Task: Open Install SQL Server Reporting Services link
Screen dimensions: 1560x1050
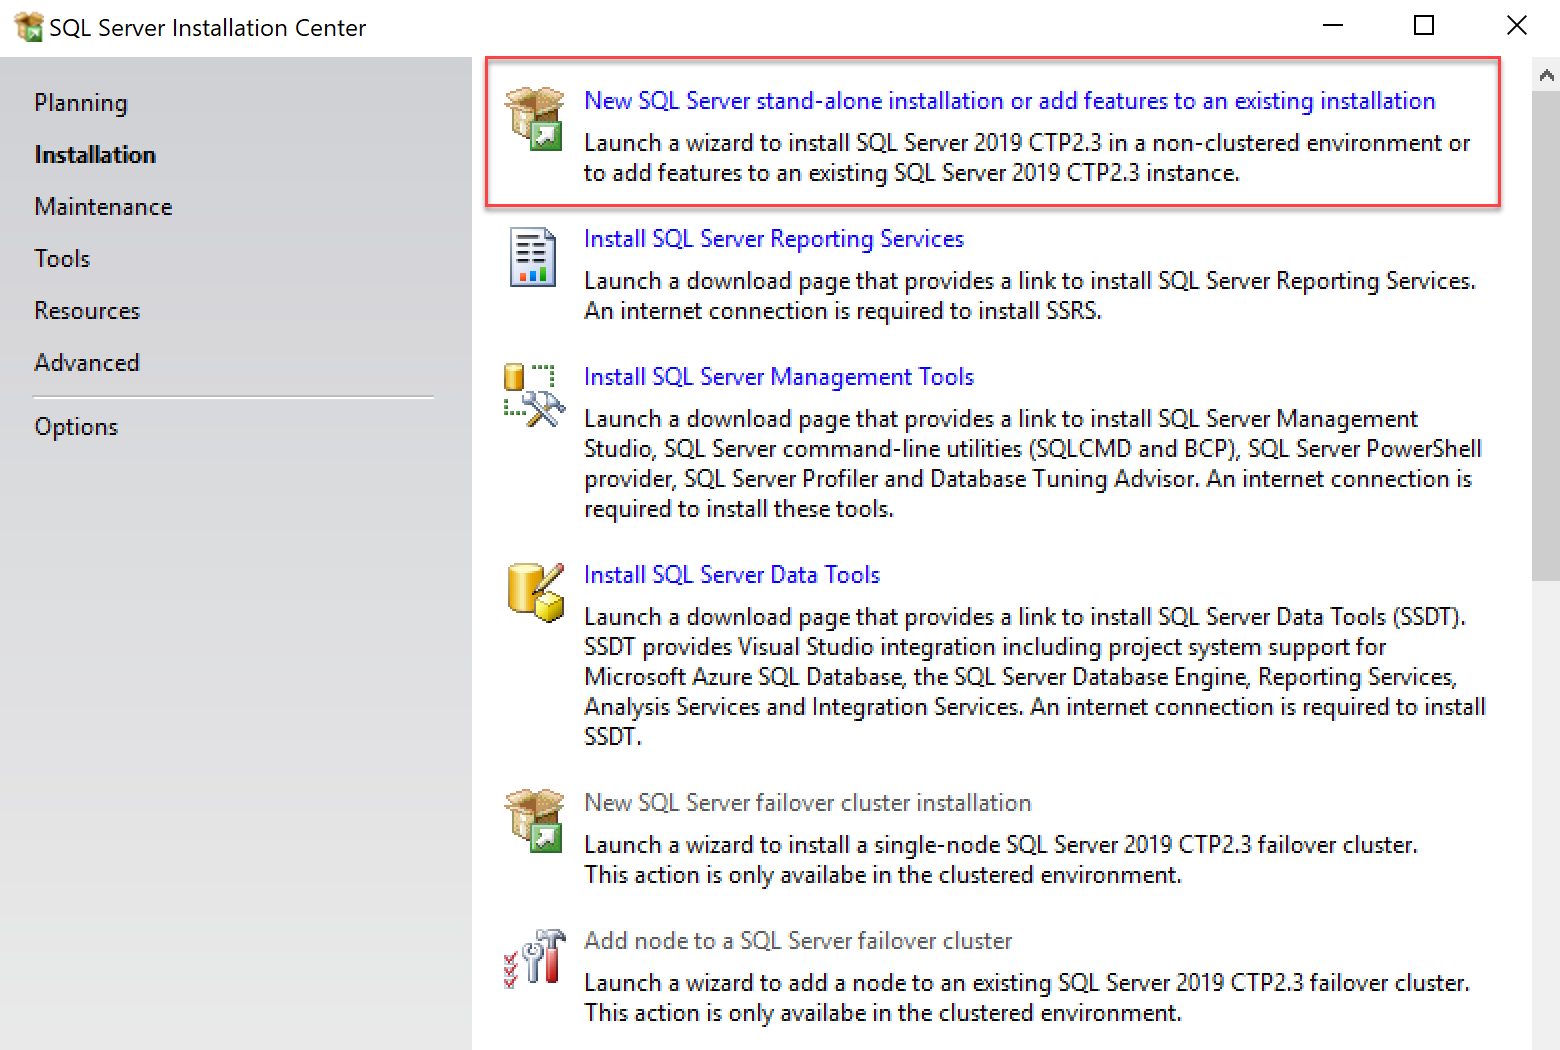Action: tap(773, 239)
